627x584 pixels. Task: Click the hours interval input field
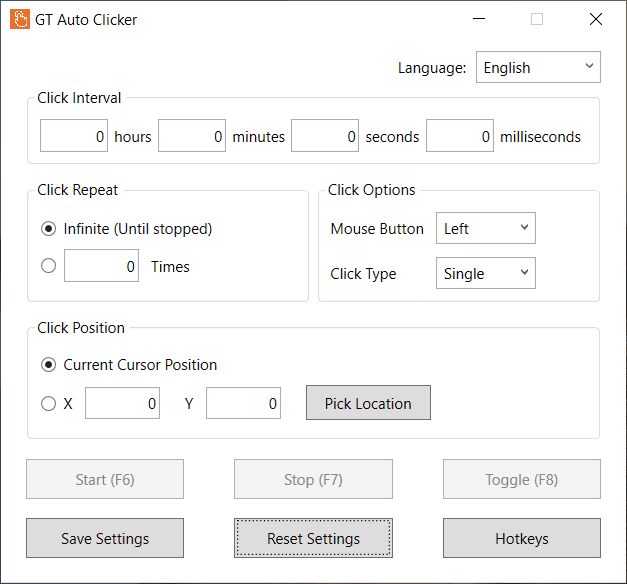(x=74, y=136)
